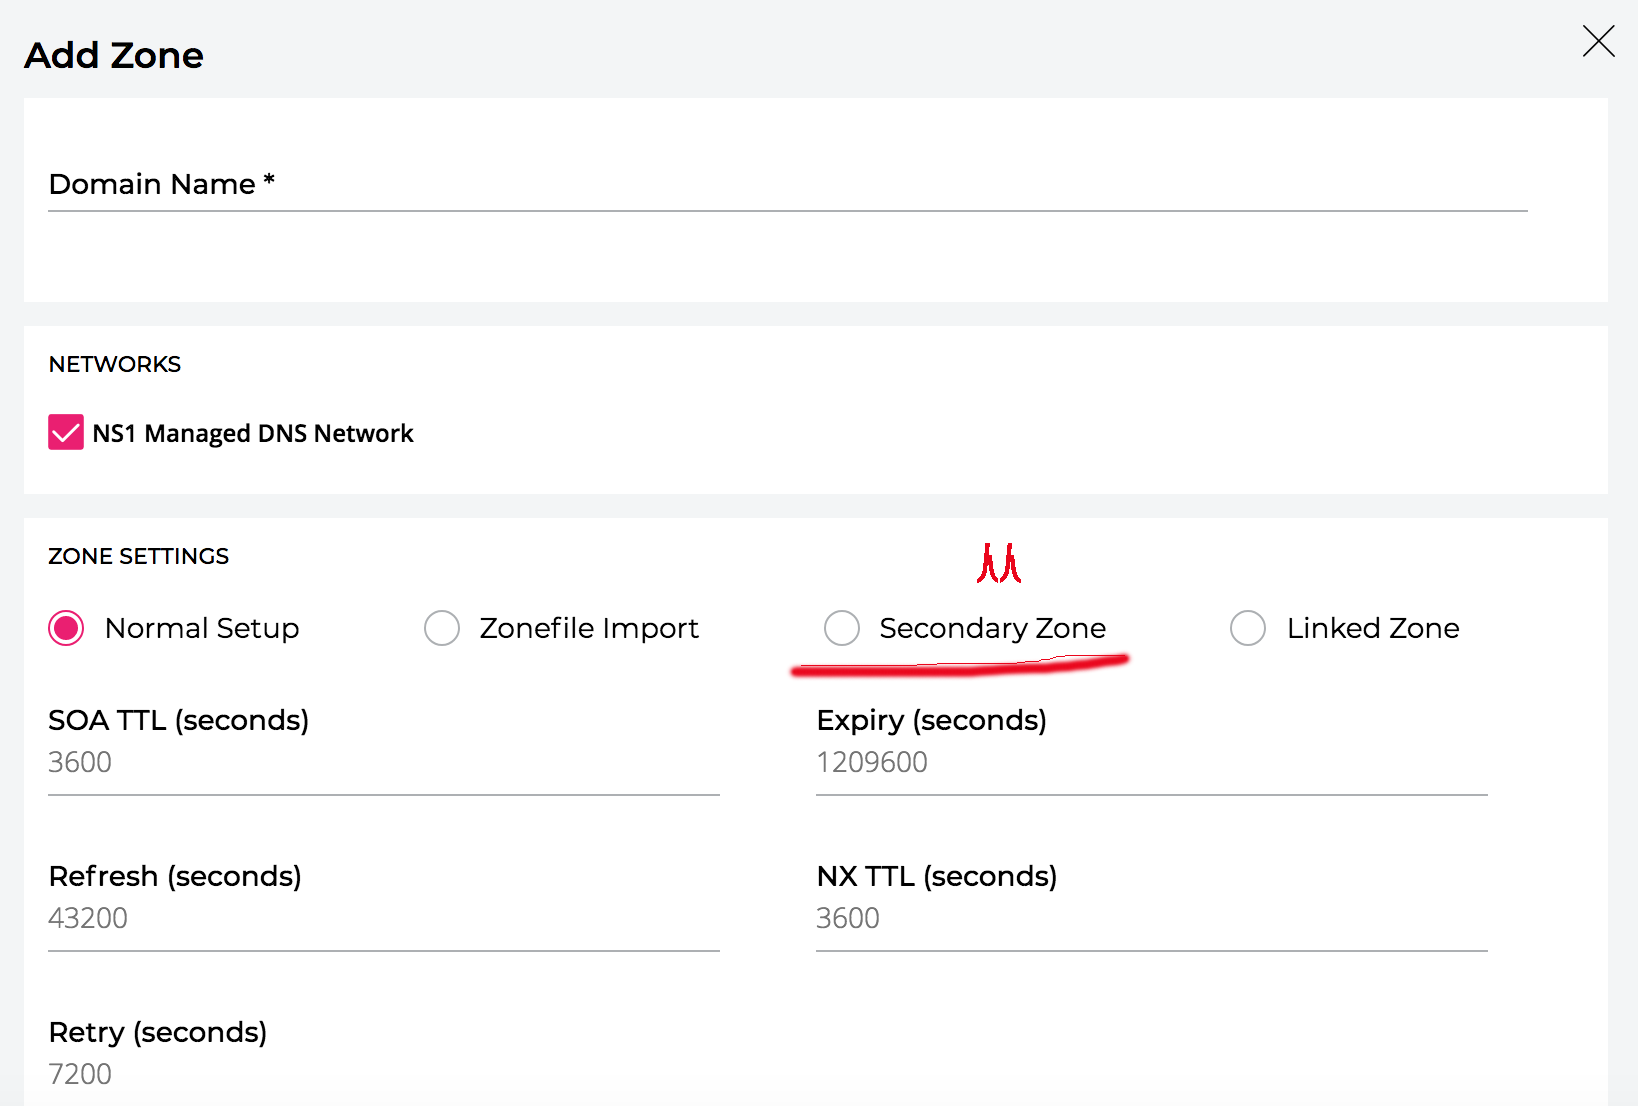Close the Add Zone dialog
Viewport: 1638px width, 1106px height.
1598,42
